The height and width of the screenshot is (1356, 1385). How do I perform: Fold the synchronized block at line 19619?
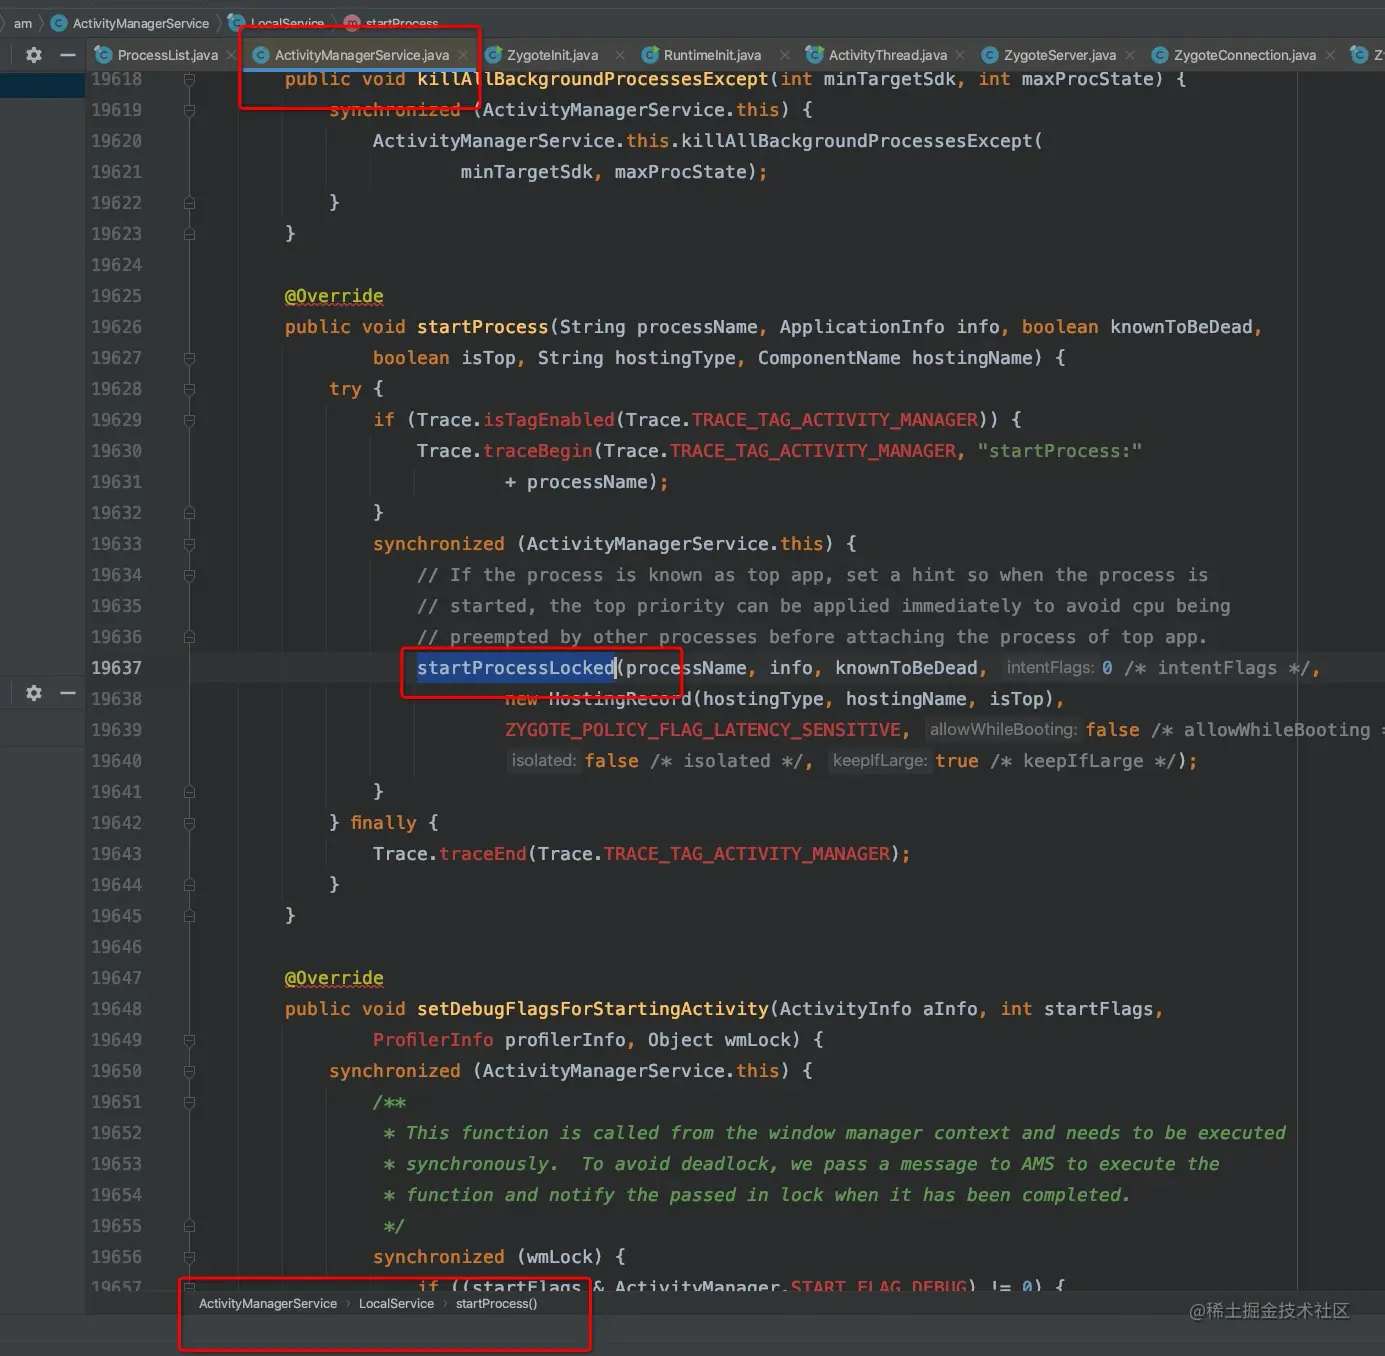coord(189,110)
